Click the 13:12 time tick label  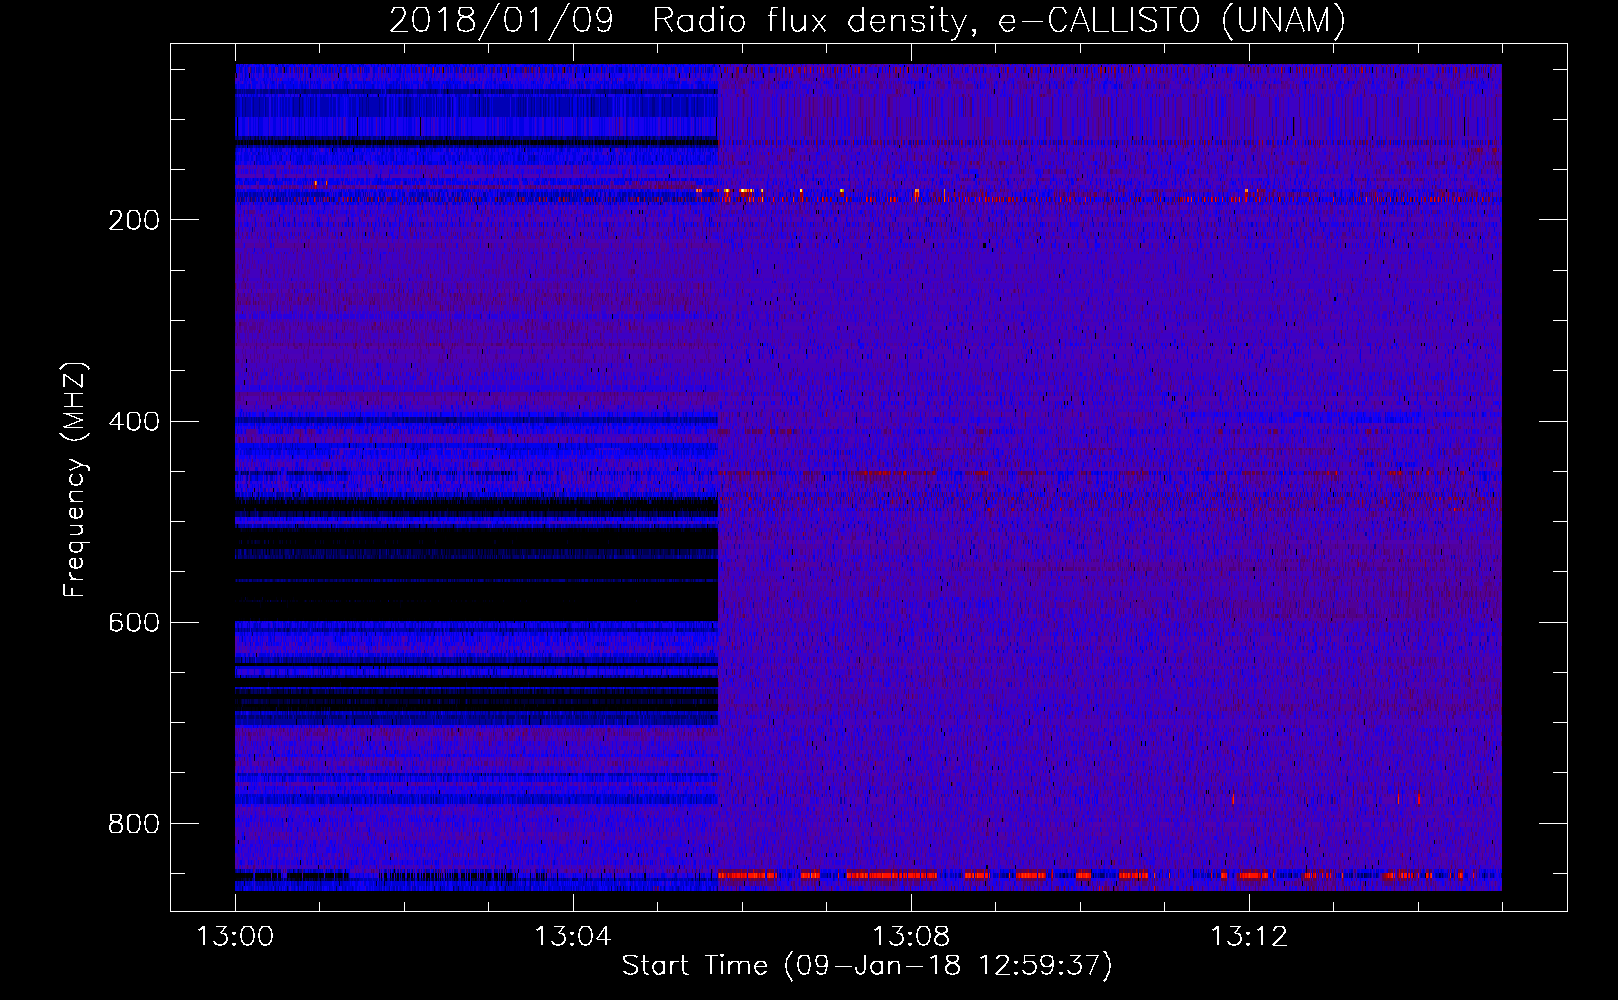tap(1249, 937)
